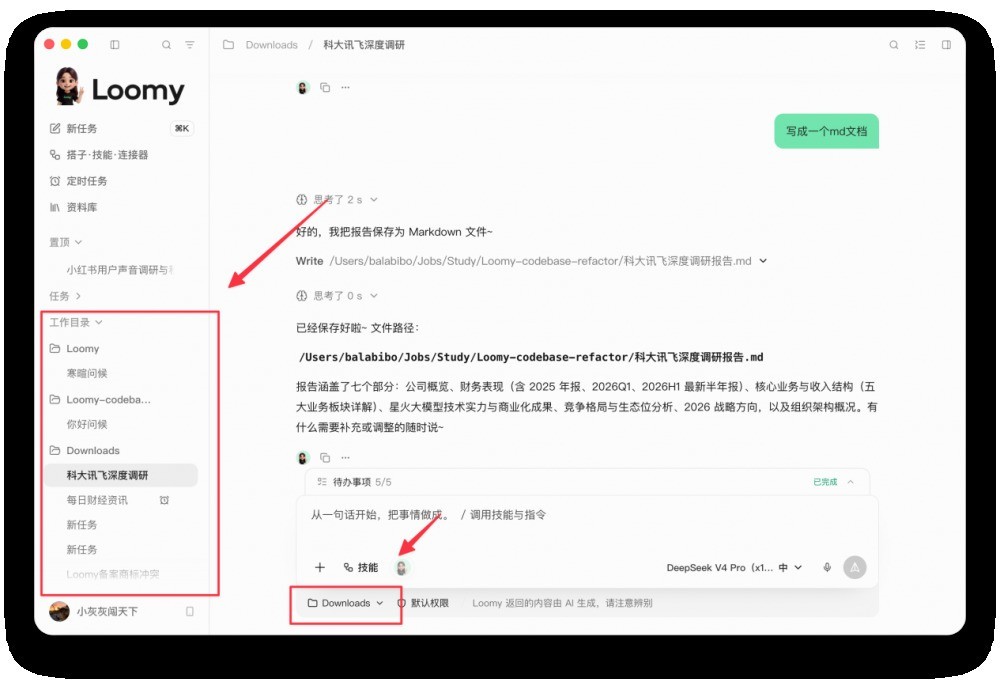Open the 科大讯飞深度调研 task
1000x689 pixels.
tap(121, 475)
